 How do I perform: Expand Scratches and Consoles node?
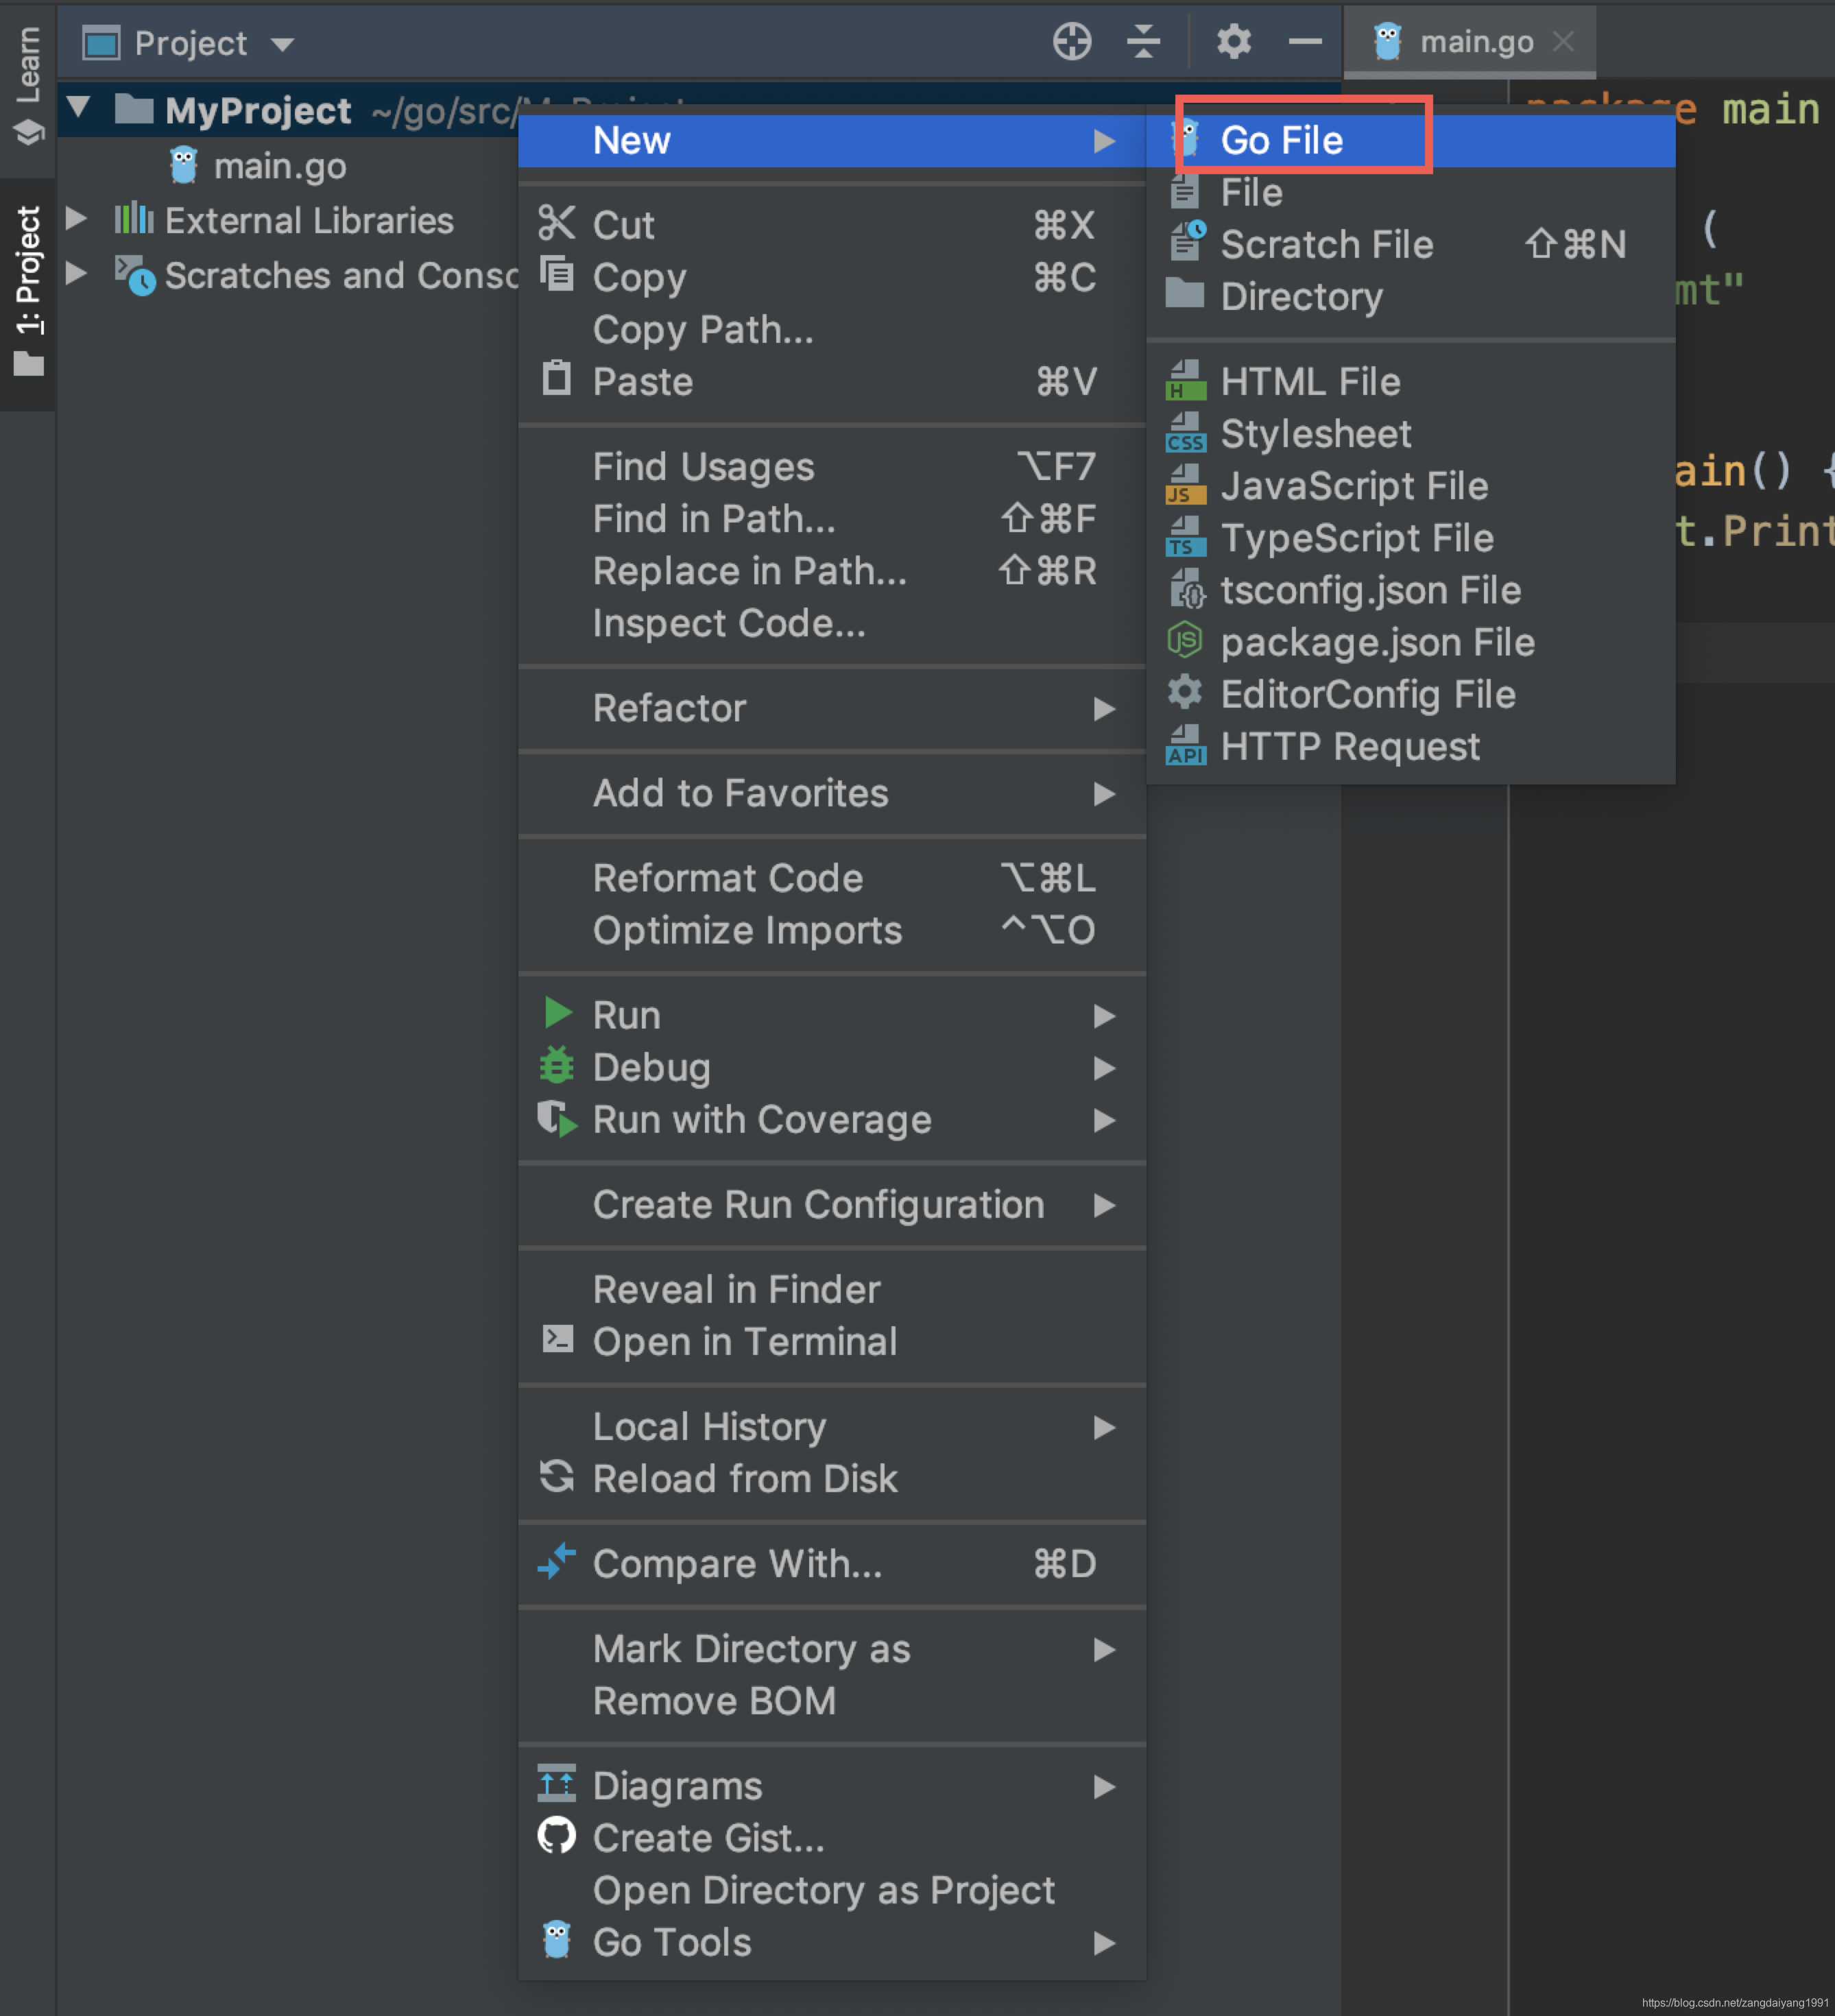coord(76,273)
